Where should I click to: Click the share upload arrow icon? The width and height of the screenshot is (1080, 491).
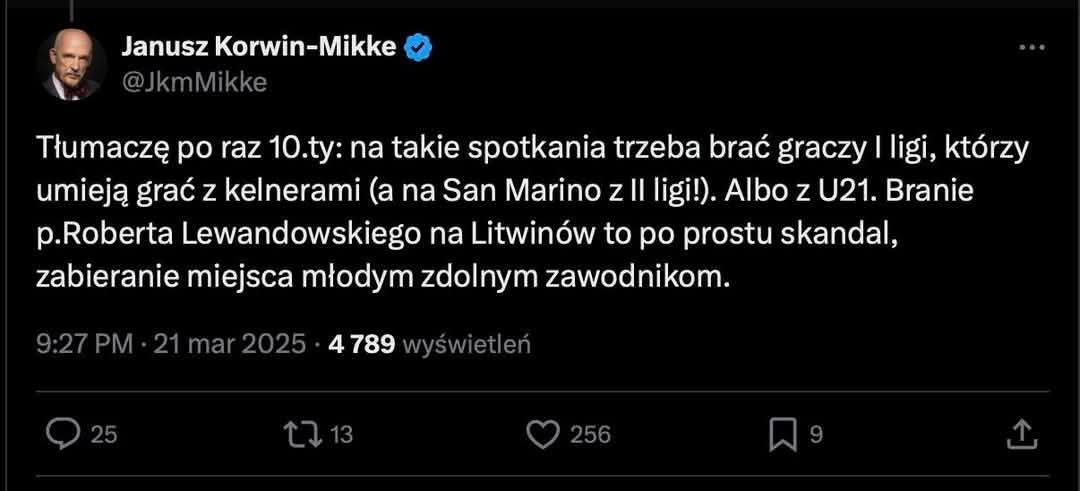point(1020,434)
